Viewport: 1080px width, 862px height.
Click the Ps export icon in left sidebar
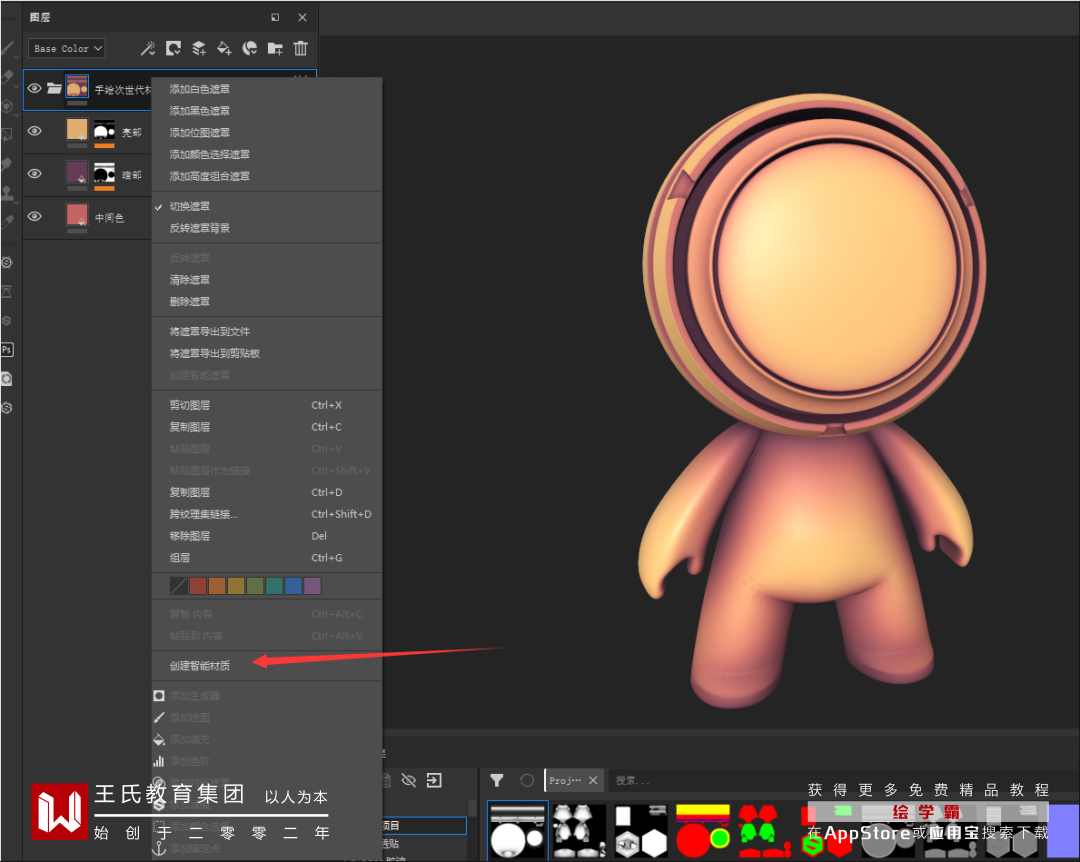click(7, 349)
